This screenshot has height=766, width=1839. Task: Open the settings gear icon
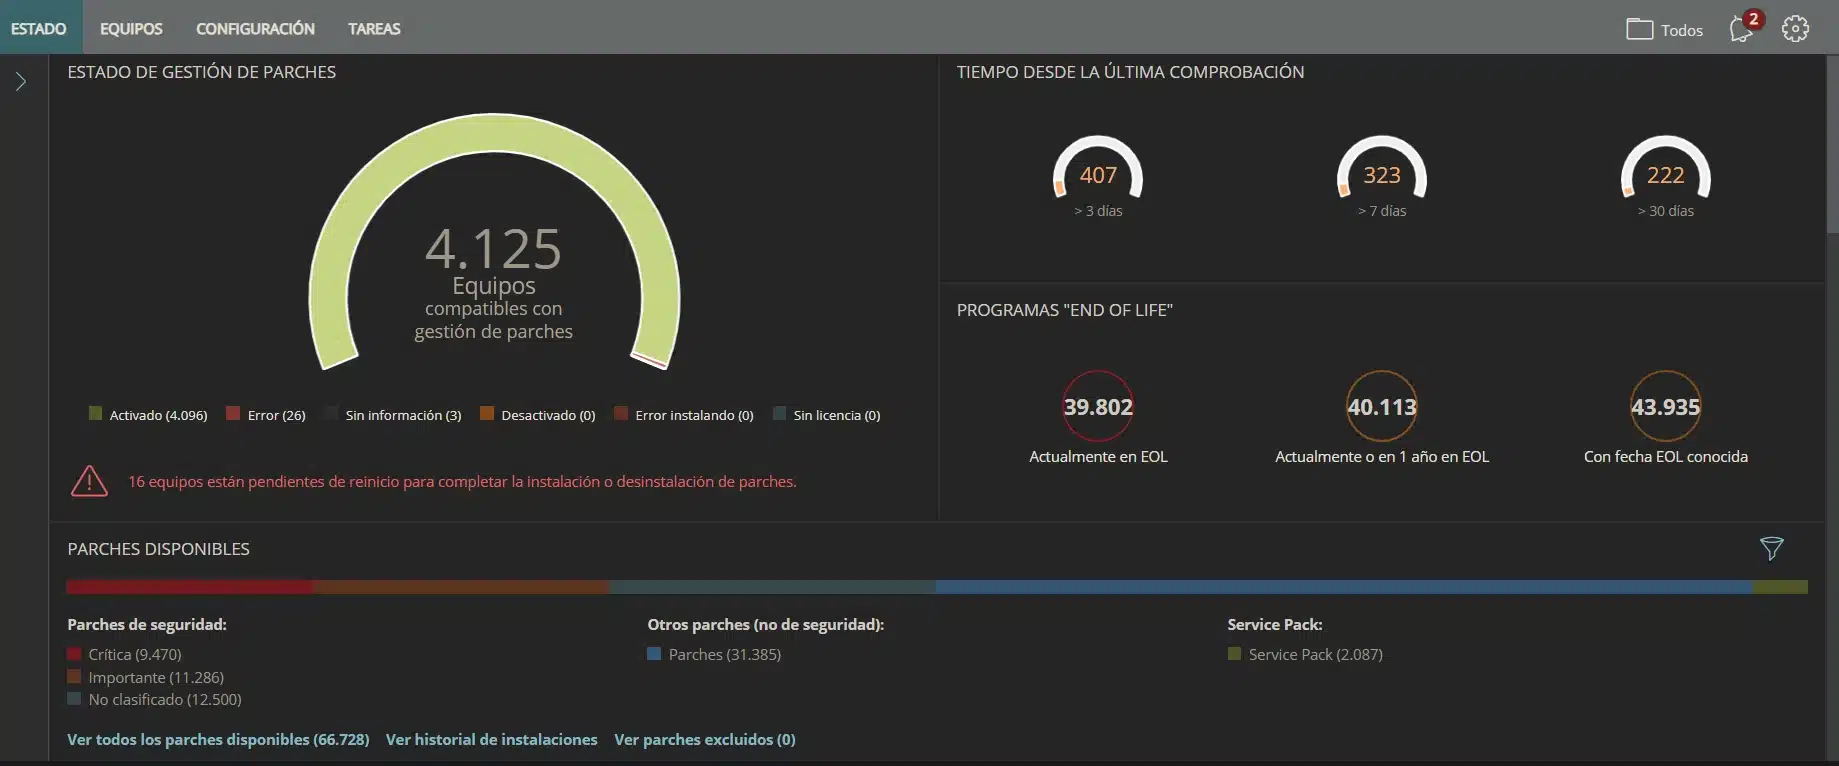coord(1795,29)
